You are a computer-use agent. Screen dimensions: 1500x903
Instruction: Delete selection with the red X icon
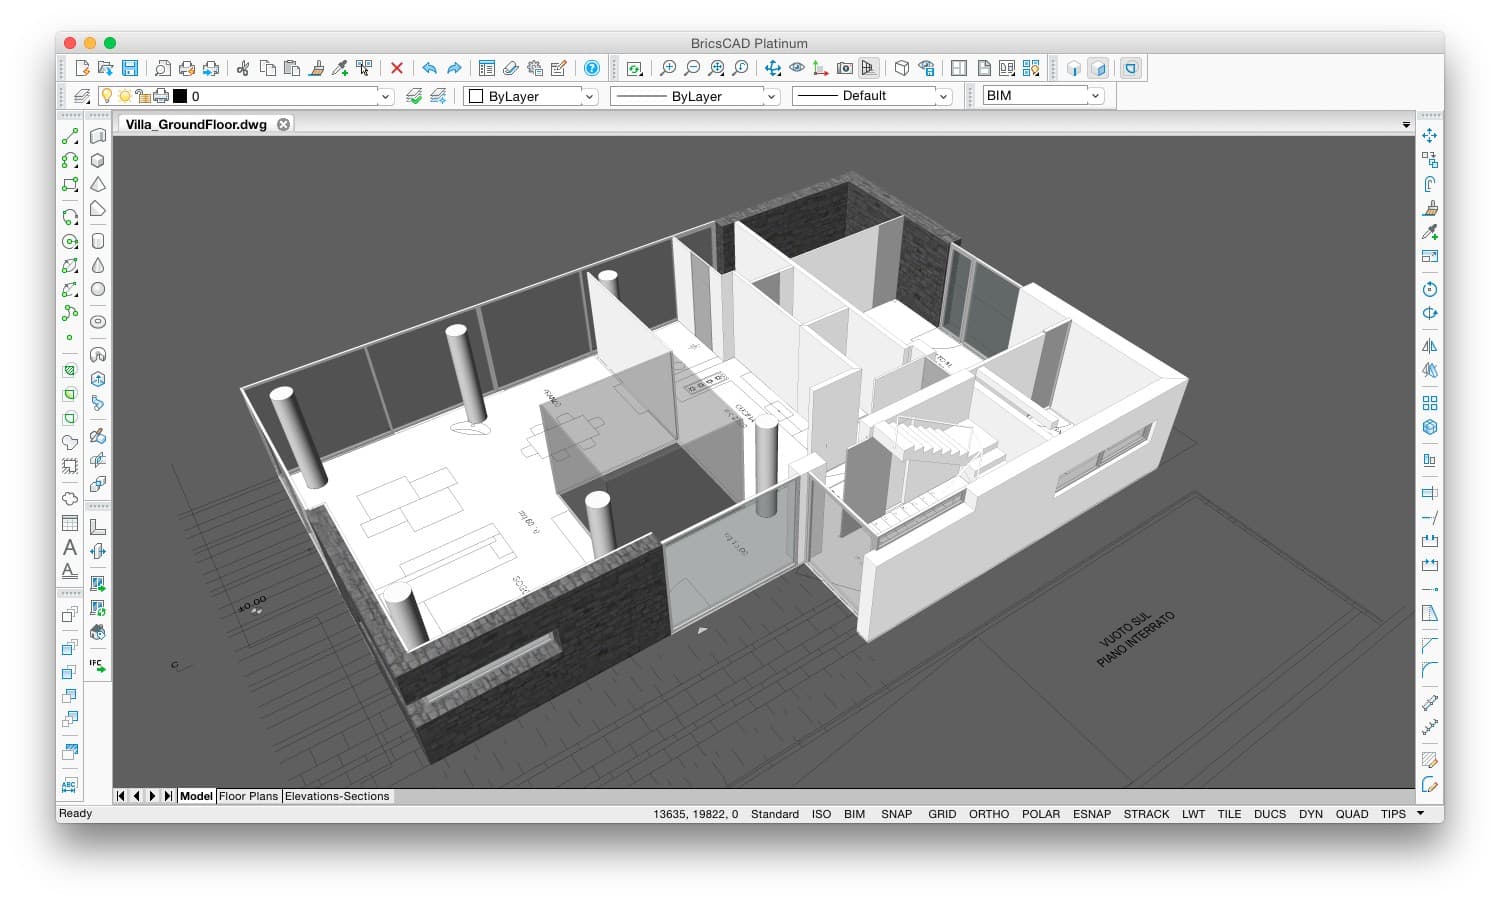(x=397, y=68)
